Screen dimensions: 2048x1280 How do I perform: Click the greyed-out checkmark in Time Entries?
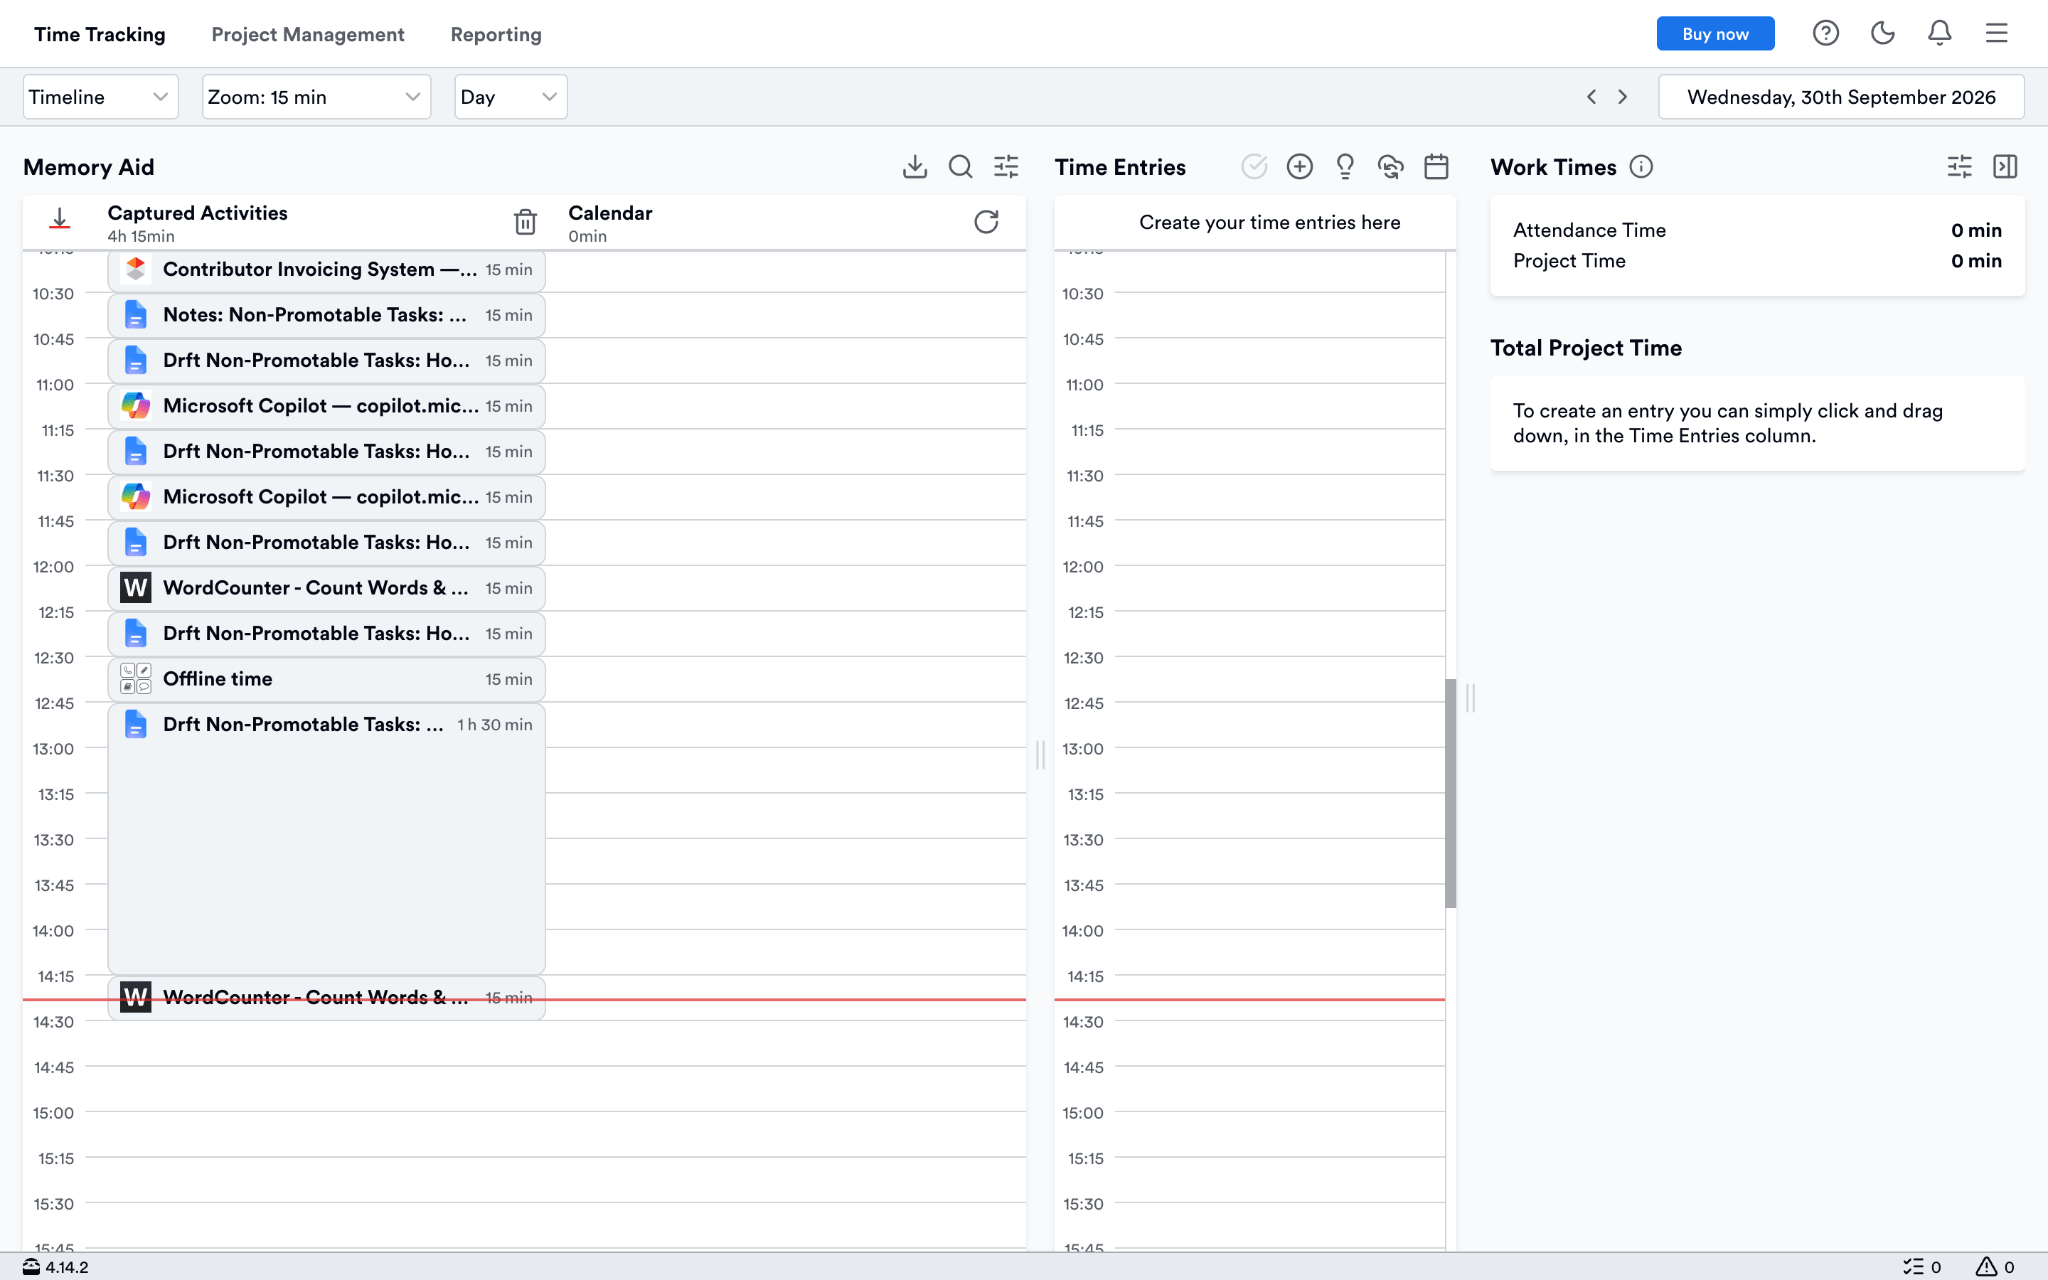pyautogui.click(x=1254, y=167)
